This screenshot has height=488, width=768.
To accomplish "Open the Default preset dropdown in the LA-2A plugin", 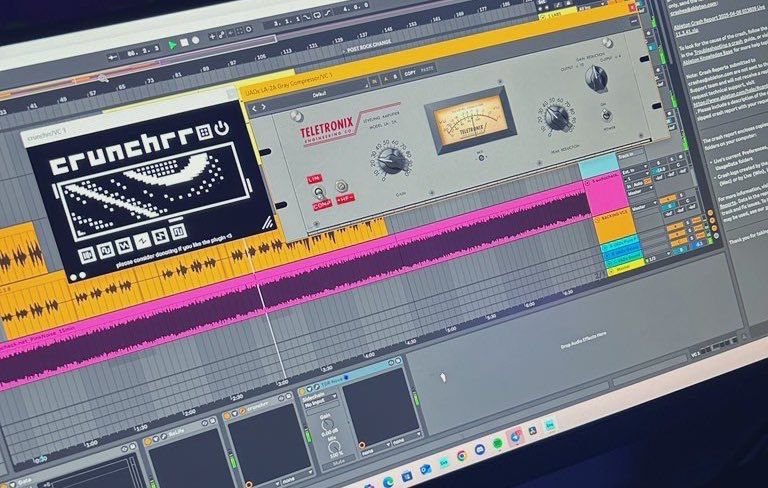I will coord(320,95).
